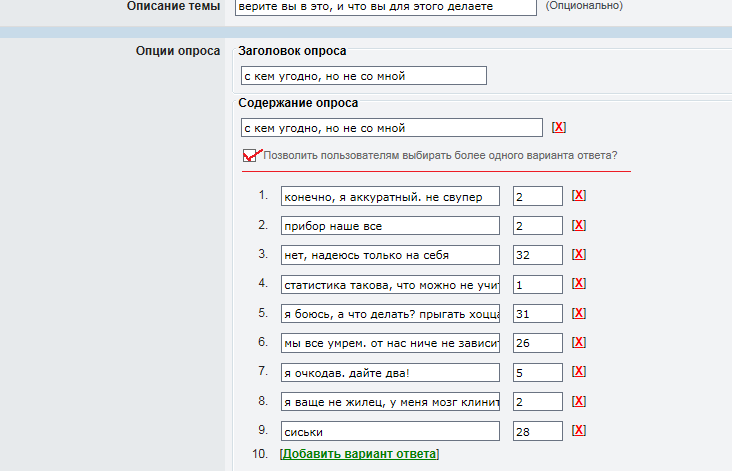Remove poll option 1 with its red X
Viewport: 732px width, 471px height.
pos(579,196)
